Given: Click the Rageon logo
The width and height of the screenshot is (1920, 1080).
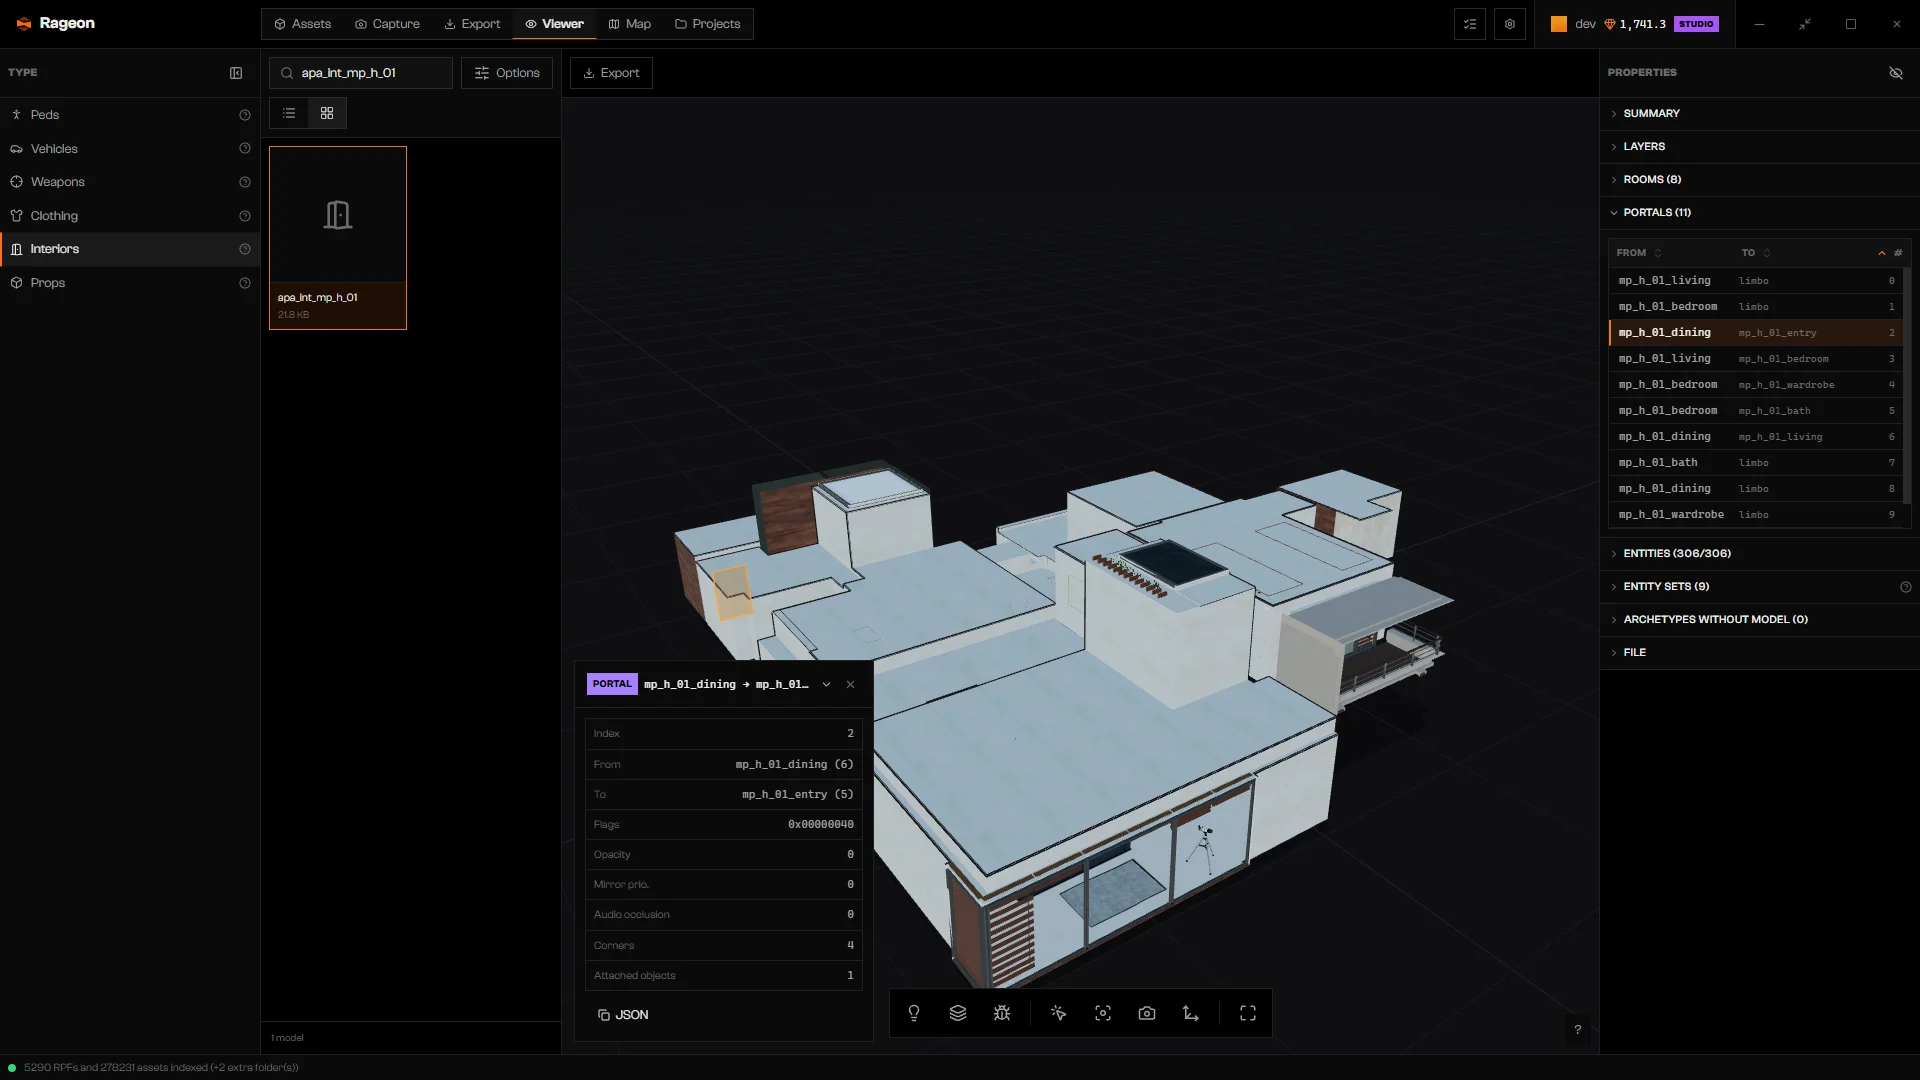Looking at the screenshot, I should click(55, 23).
